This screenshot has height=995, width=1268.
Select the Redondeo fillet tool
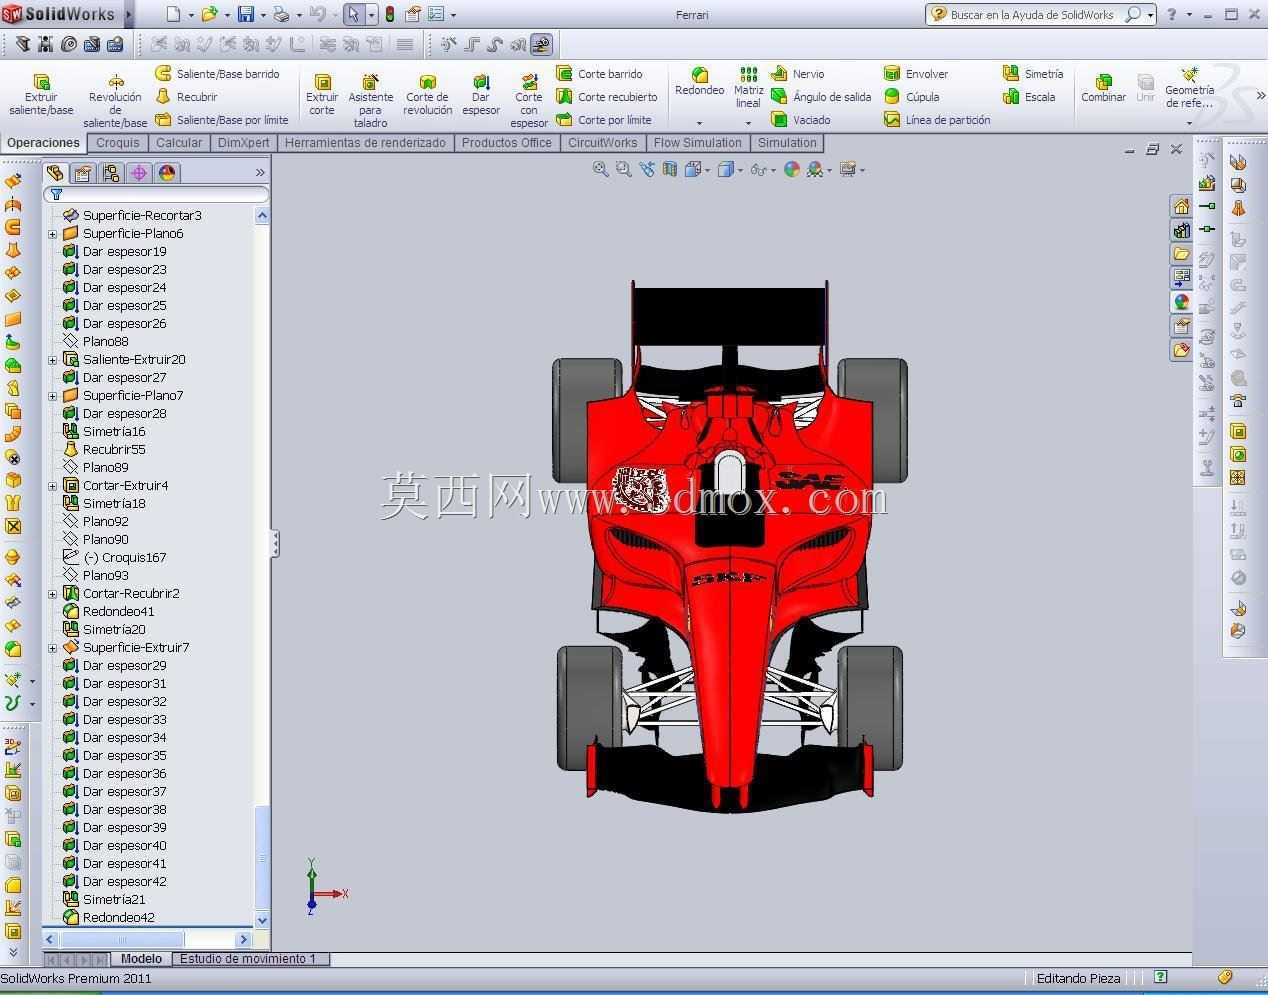pyautogui.click(x=699, y=82)
